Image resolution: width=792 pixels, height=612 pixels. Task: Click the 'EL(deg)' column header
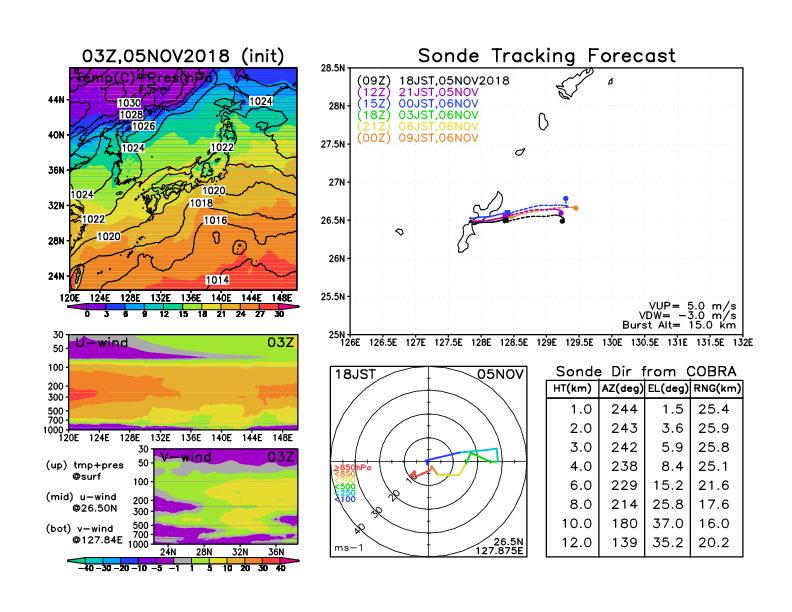tap(668, 389)
